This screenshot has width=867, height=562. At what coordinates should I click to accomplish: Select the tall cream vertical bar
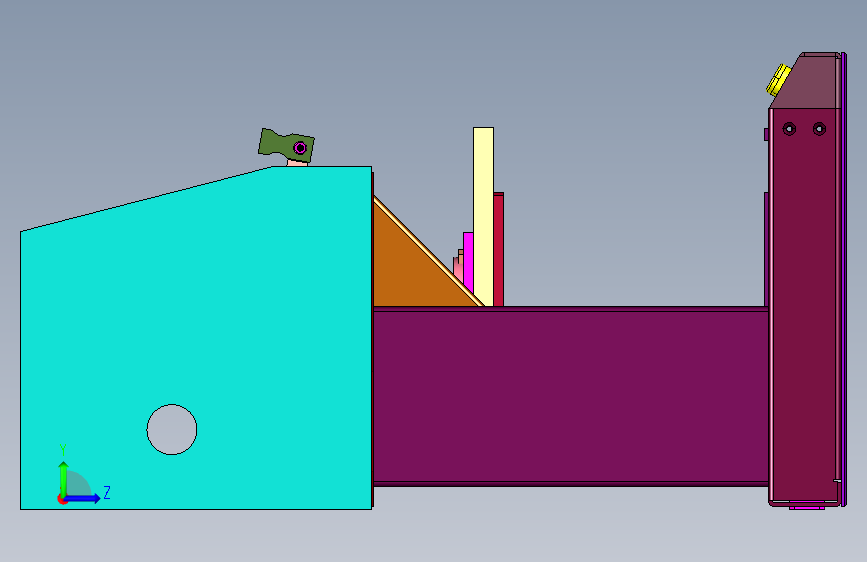click(483, 216)
